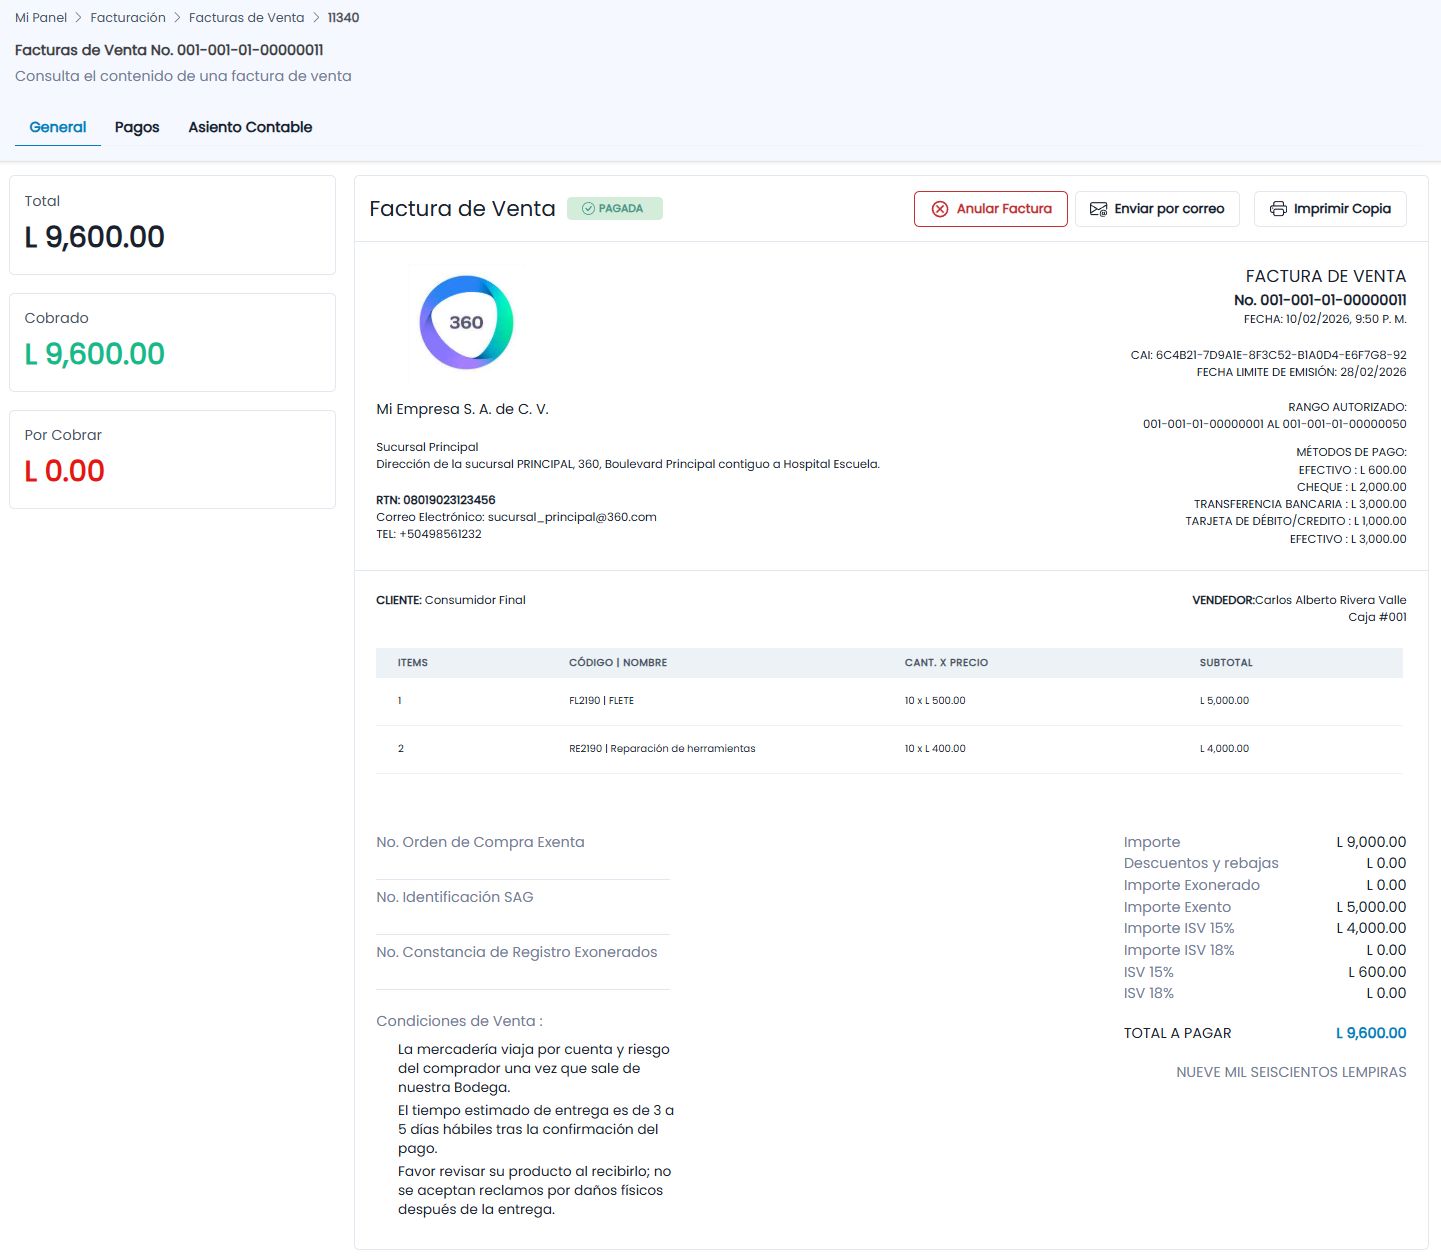Click CHEQUE : L 2,000.00 payment line
This screenshot has height=1257, width=1441.
tap(1351, 487)
